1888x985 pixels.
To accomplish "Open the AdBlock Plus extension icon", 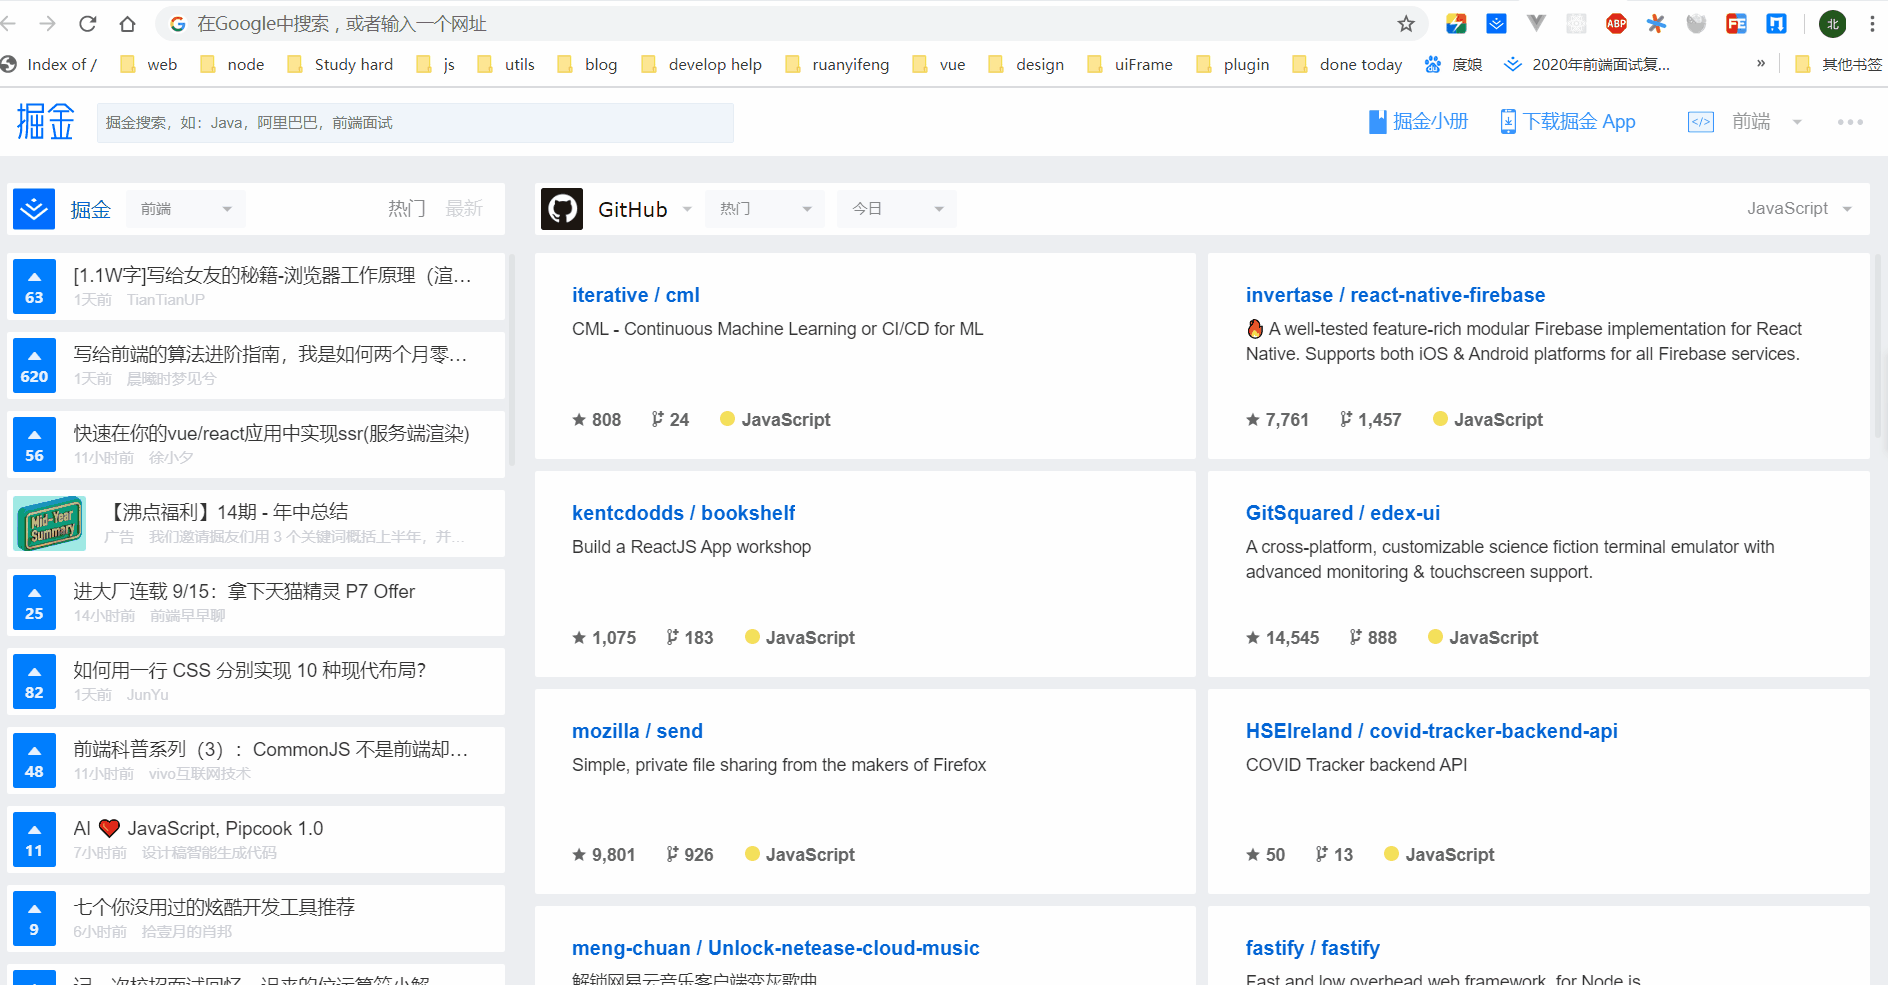I will tap(1616, 23).
